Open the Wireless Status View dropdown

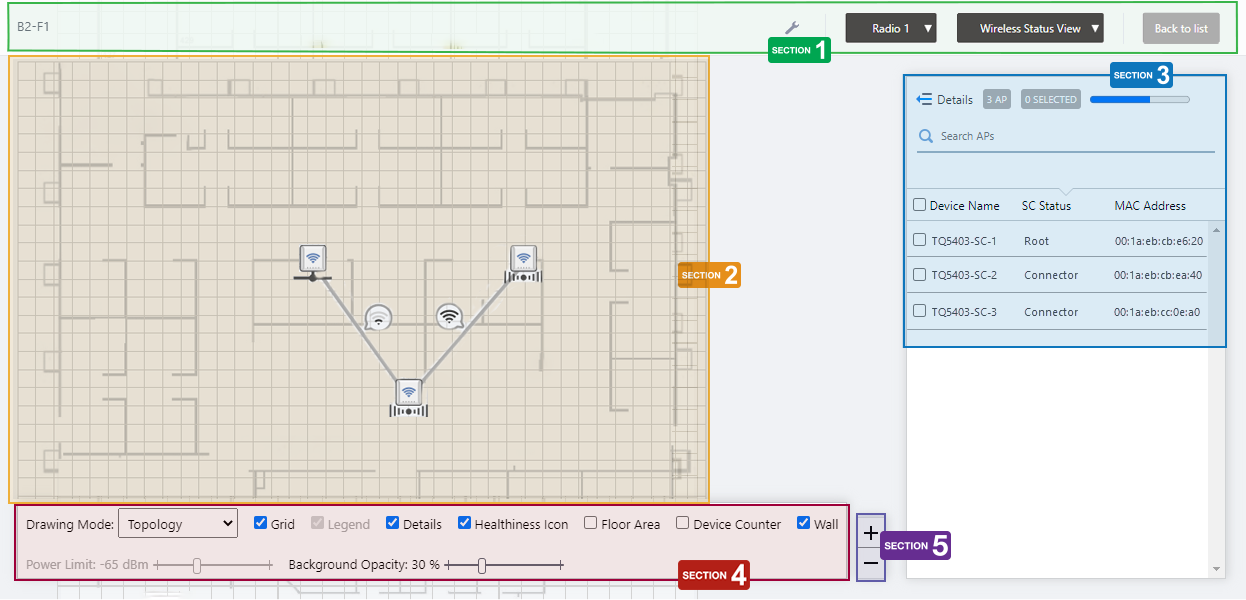click(x=1029, y=28)
